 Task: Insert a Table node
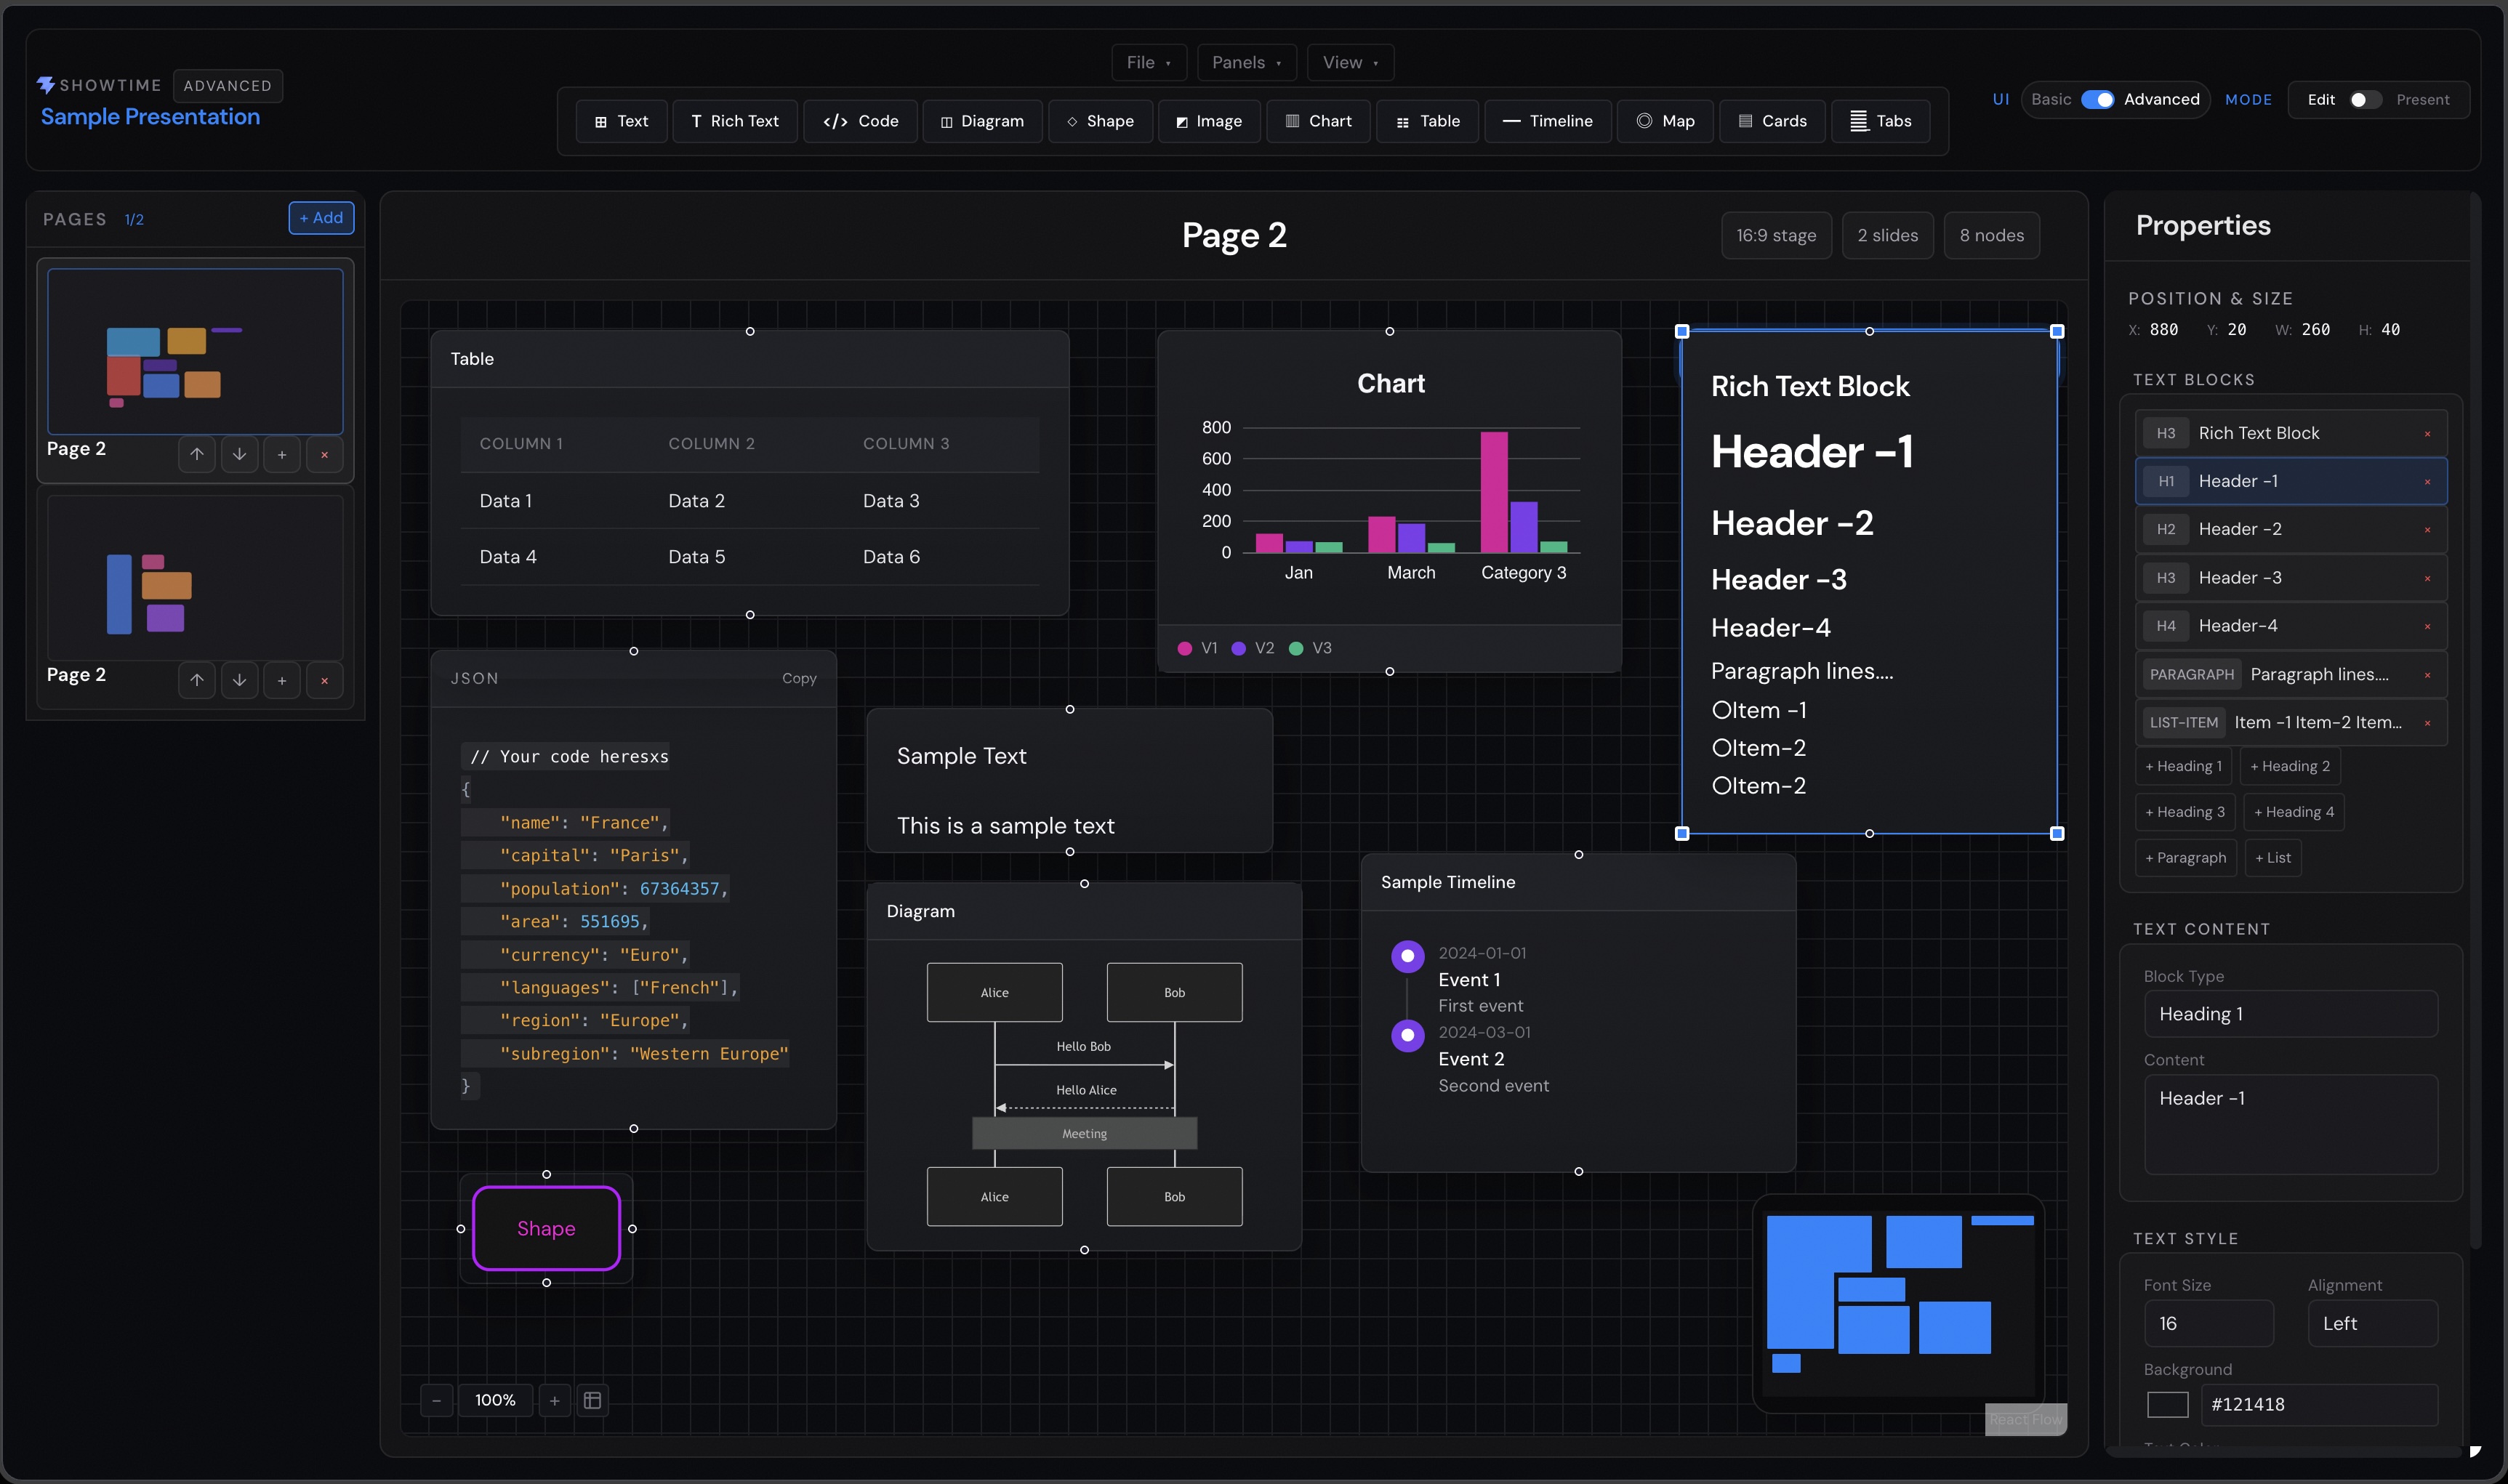coord(1427,121)
